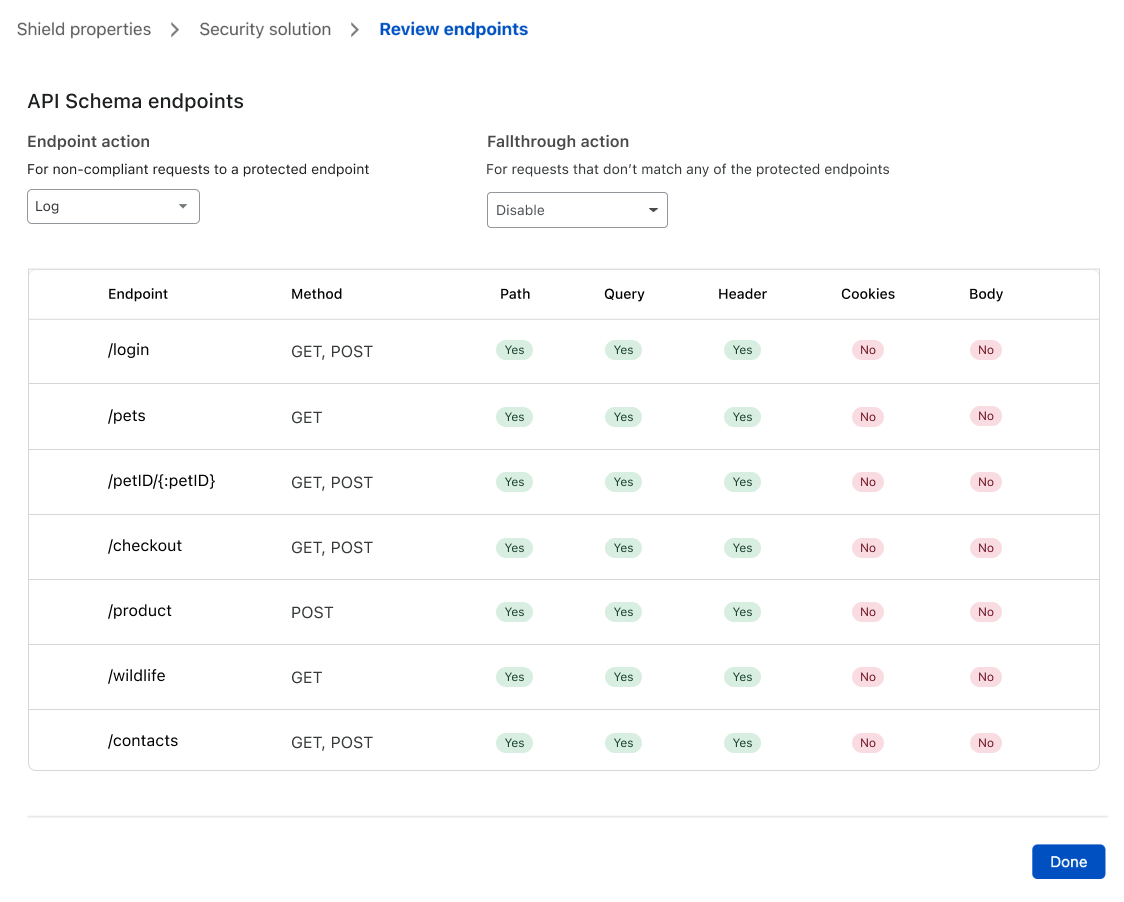Toggle the Cookies "No" badge for /pets
The height and width of the screenshot is (902, 1124).
(867, 416)
